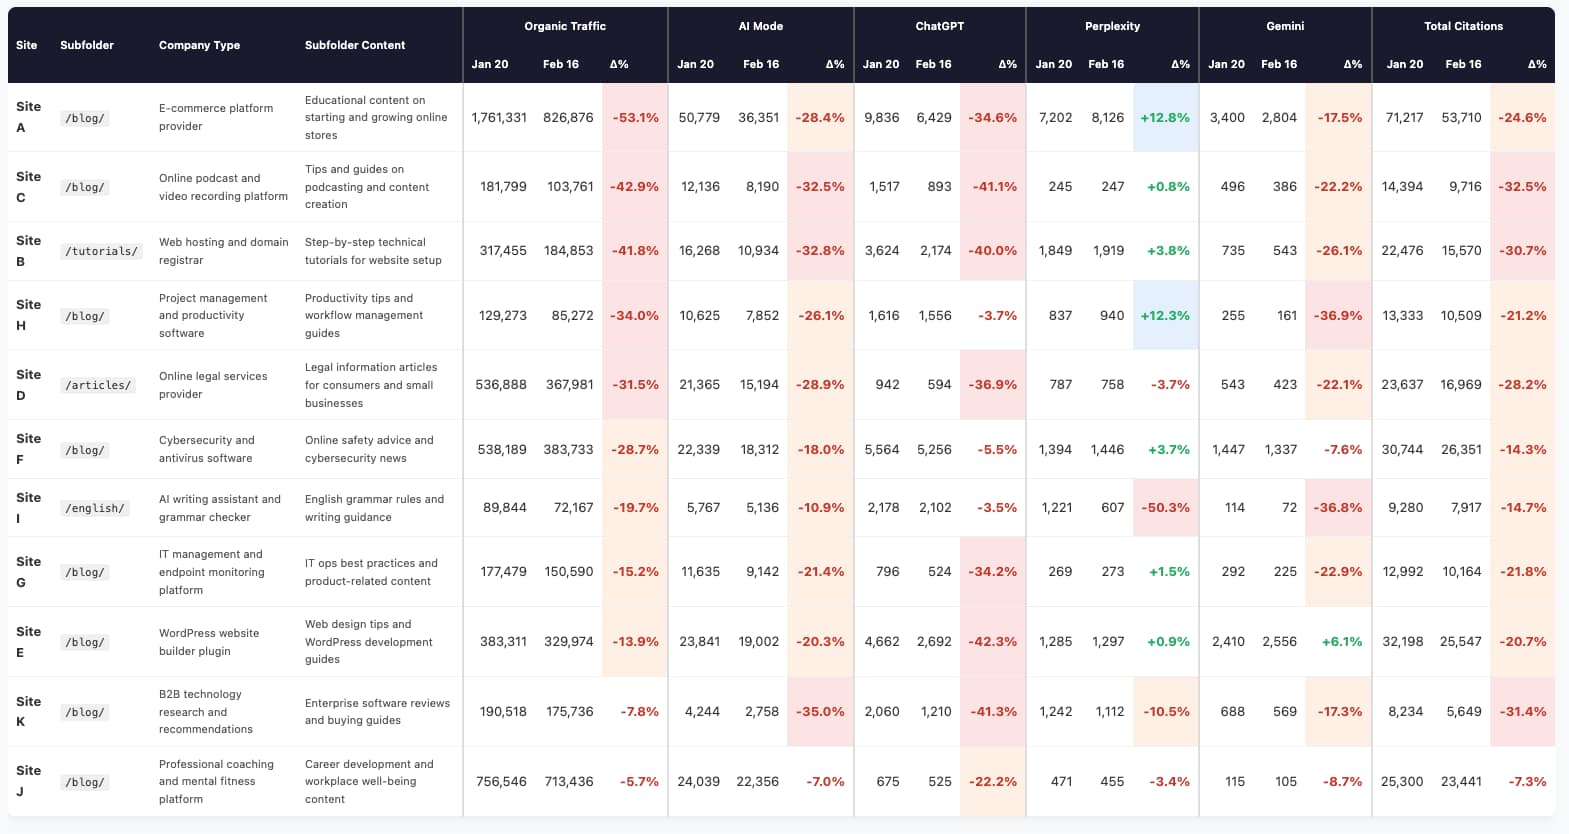Click the "Δ%" subheader under Total Citations

(x=1537, y=64)
